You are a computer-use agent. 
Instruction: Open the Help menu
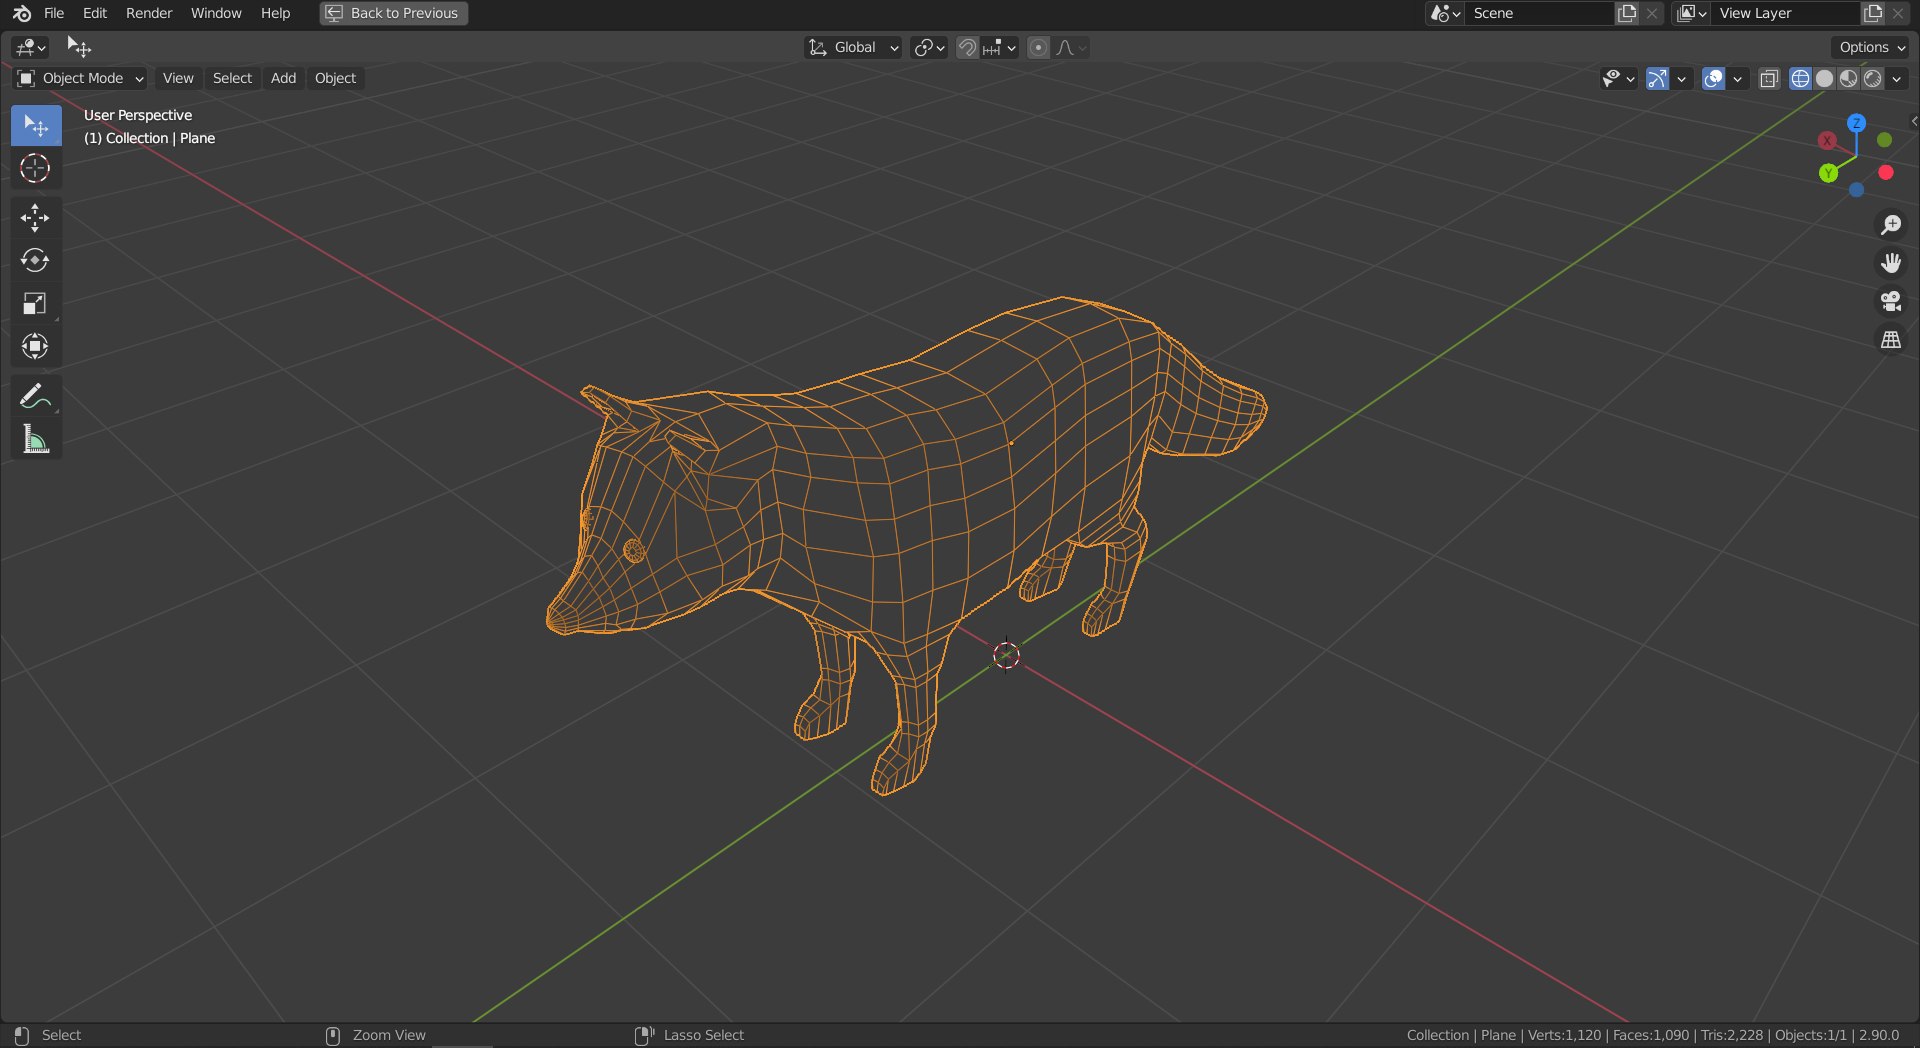coord(275,13)
